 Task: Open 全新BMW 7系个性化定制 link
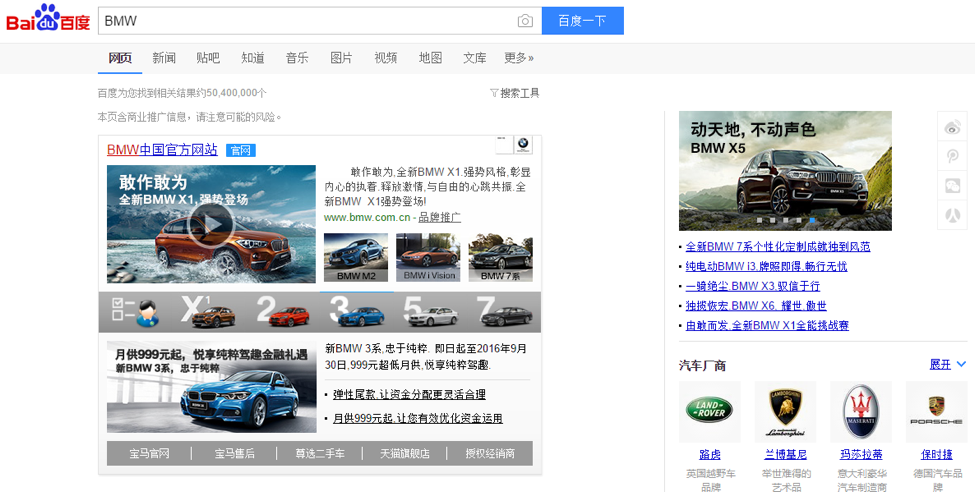click(x=778, y=247)
